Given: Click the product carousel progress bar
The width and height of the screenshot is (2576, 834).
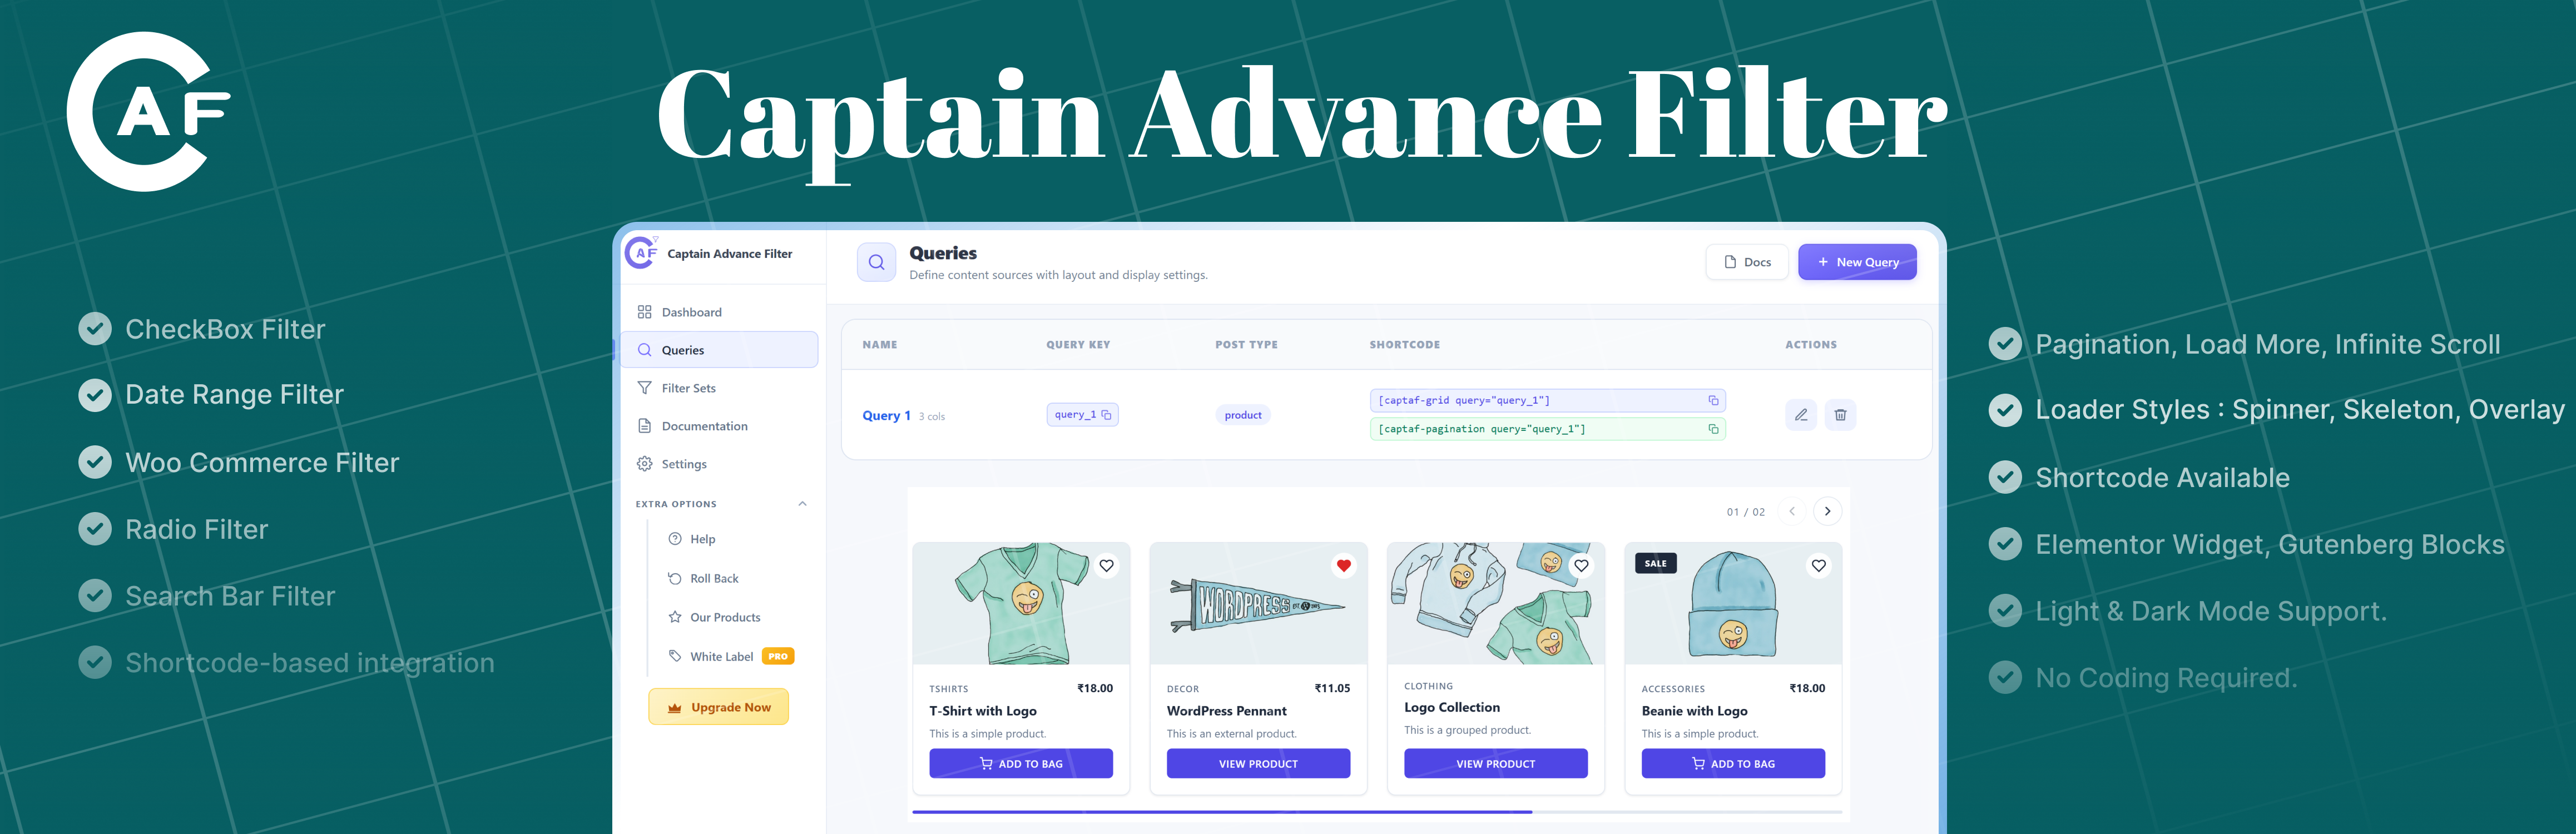Looking at the screenshot, I should [1377, 812].
